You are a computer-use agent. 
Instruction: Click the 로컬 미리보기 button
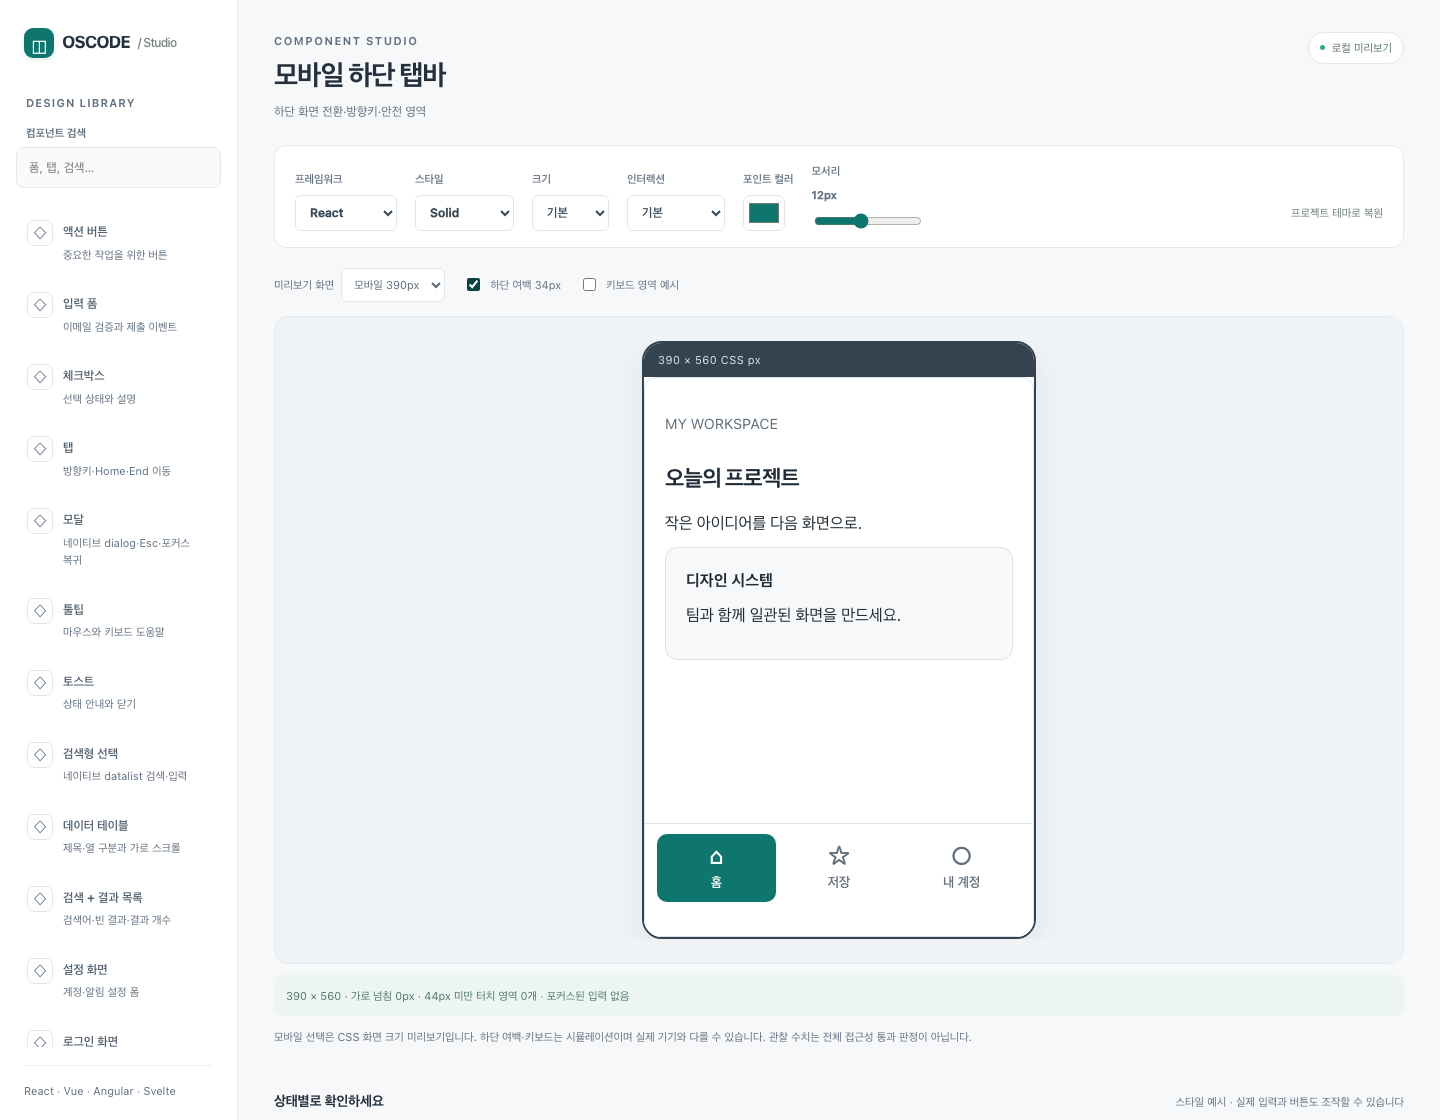[x=1356, y=48]
